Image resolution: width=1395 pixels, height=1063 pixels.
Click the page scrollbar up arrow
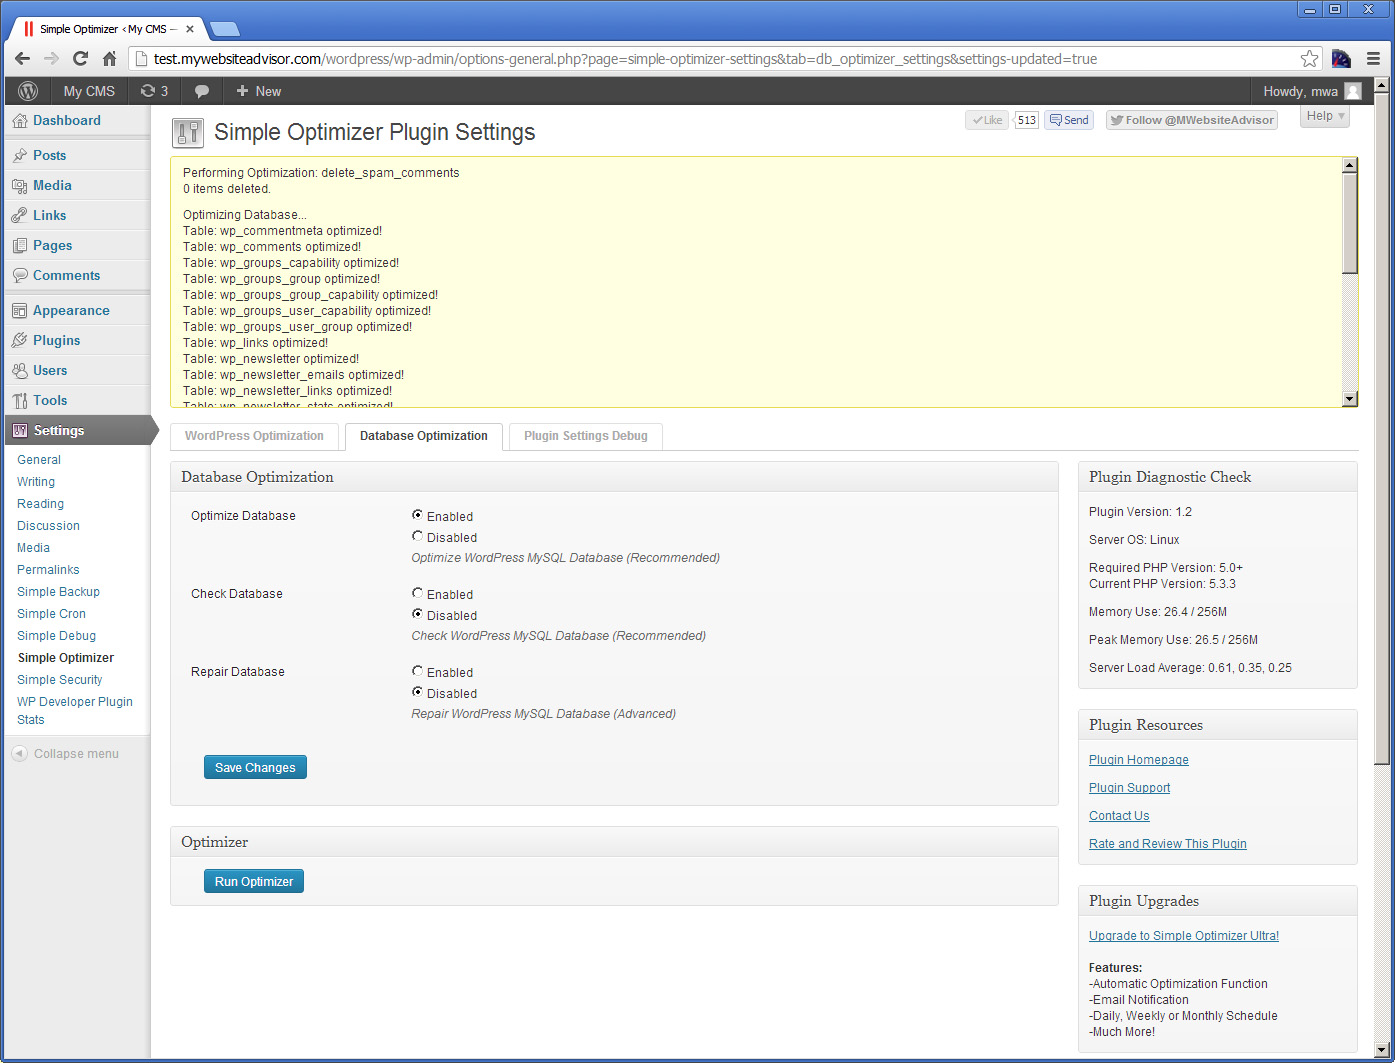tap(1382, 85)
